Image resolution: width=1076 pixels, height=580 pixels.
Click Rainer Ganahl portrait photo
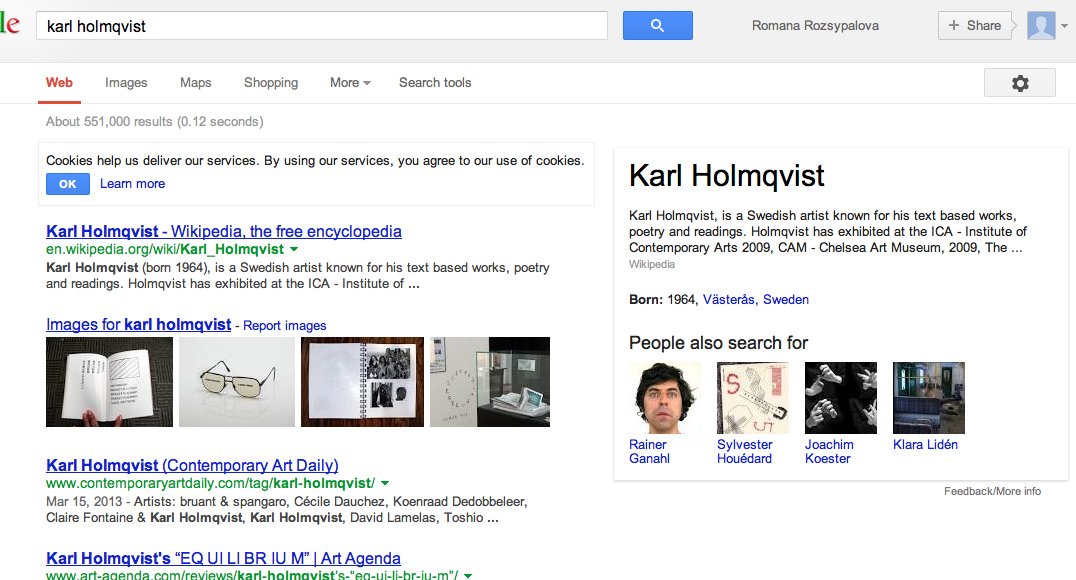[x=665, y=398]
